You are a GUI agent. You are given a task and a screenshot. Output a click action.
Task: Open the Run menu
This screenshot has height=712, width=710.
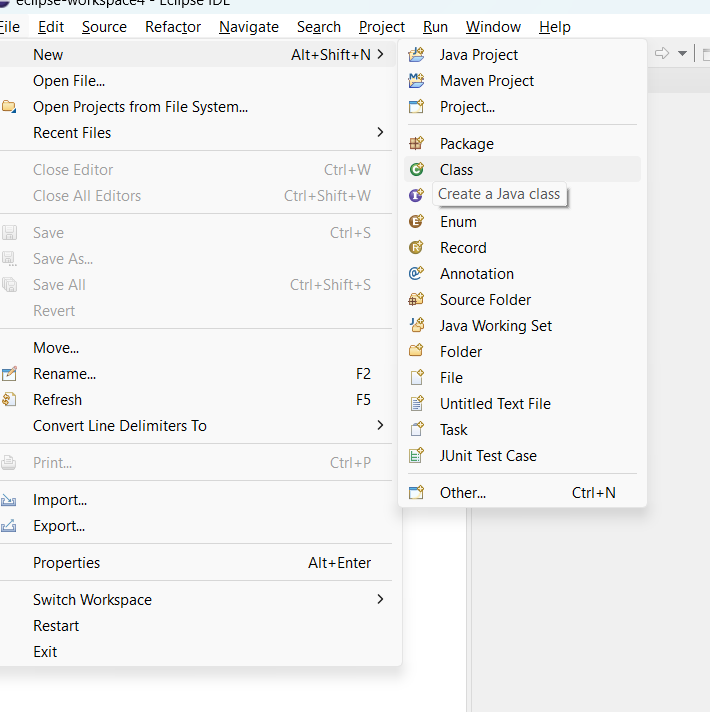point(435,27)
